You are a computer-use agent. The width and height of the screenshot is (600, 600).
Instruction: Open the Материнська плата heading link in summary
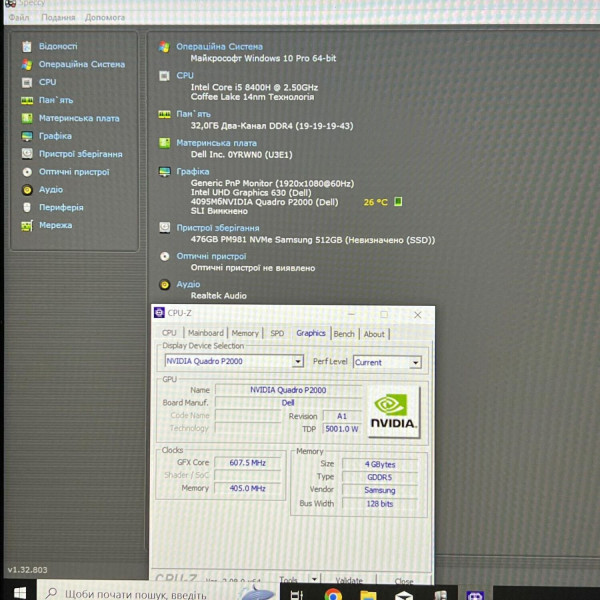pos(216,143)
